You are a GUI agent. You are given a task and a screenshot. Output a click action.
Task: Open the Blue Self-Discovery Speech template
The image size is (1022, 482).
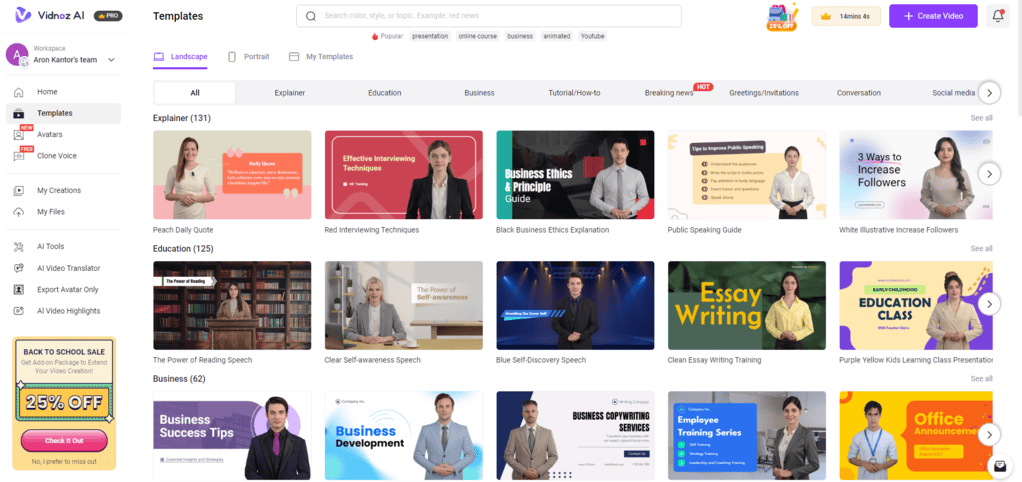coord(576,305)
